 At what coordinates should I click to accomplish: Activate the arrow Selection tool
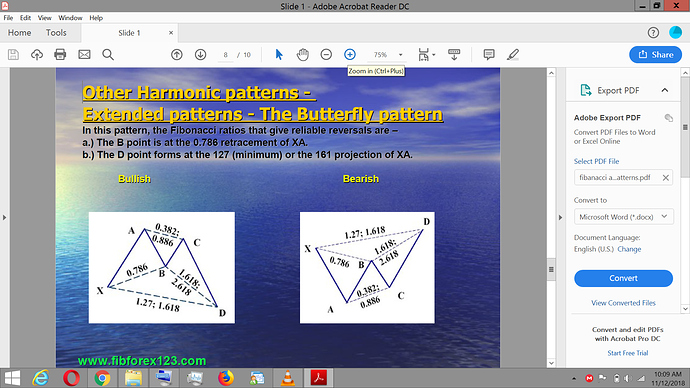pyautogui.click(x=279, y=55)
